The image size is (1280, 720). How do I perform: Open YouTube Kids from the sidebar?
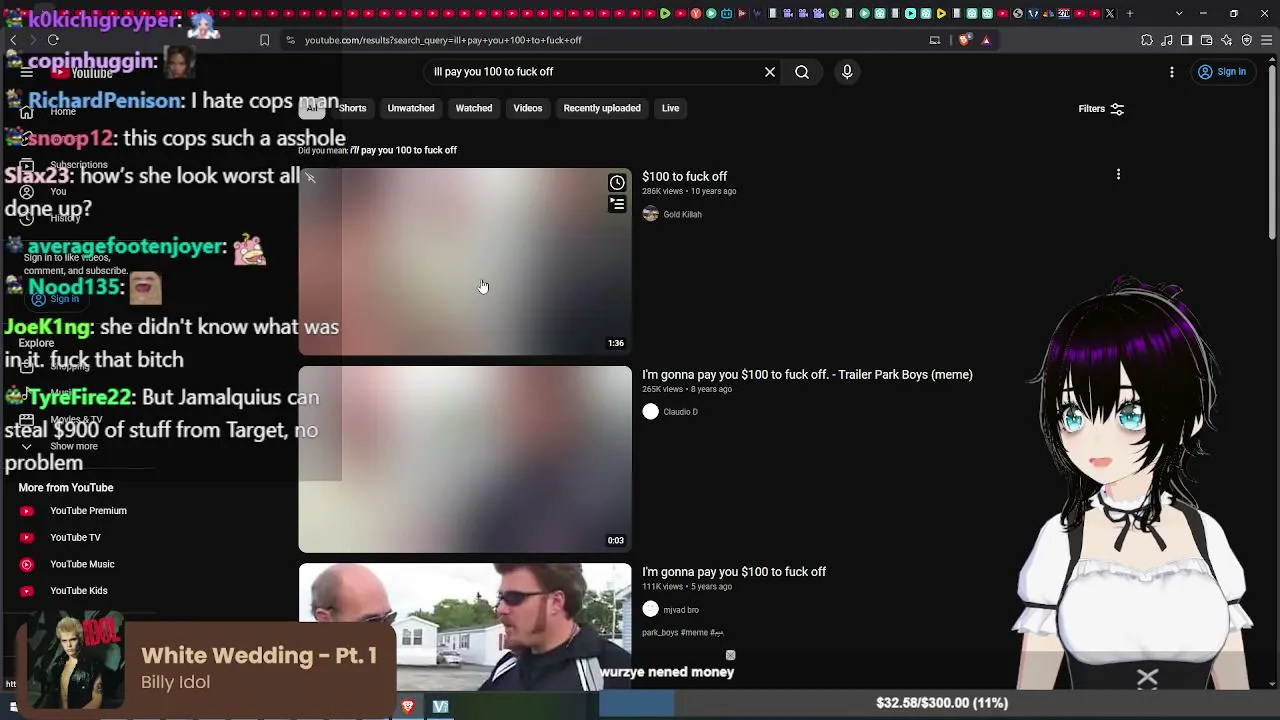[x=78, y=591]
